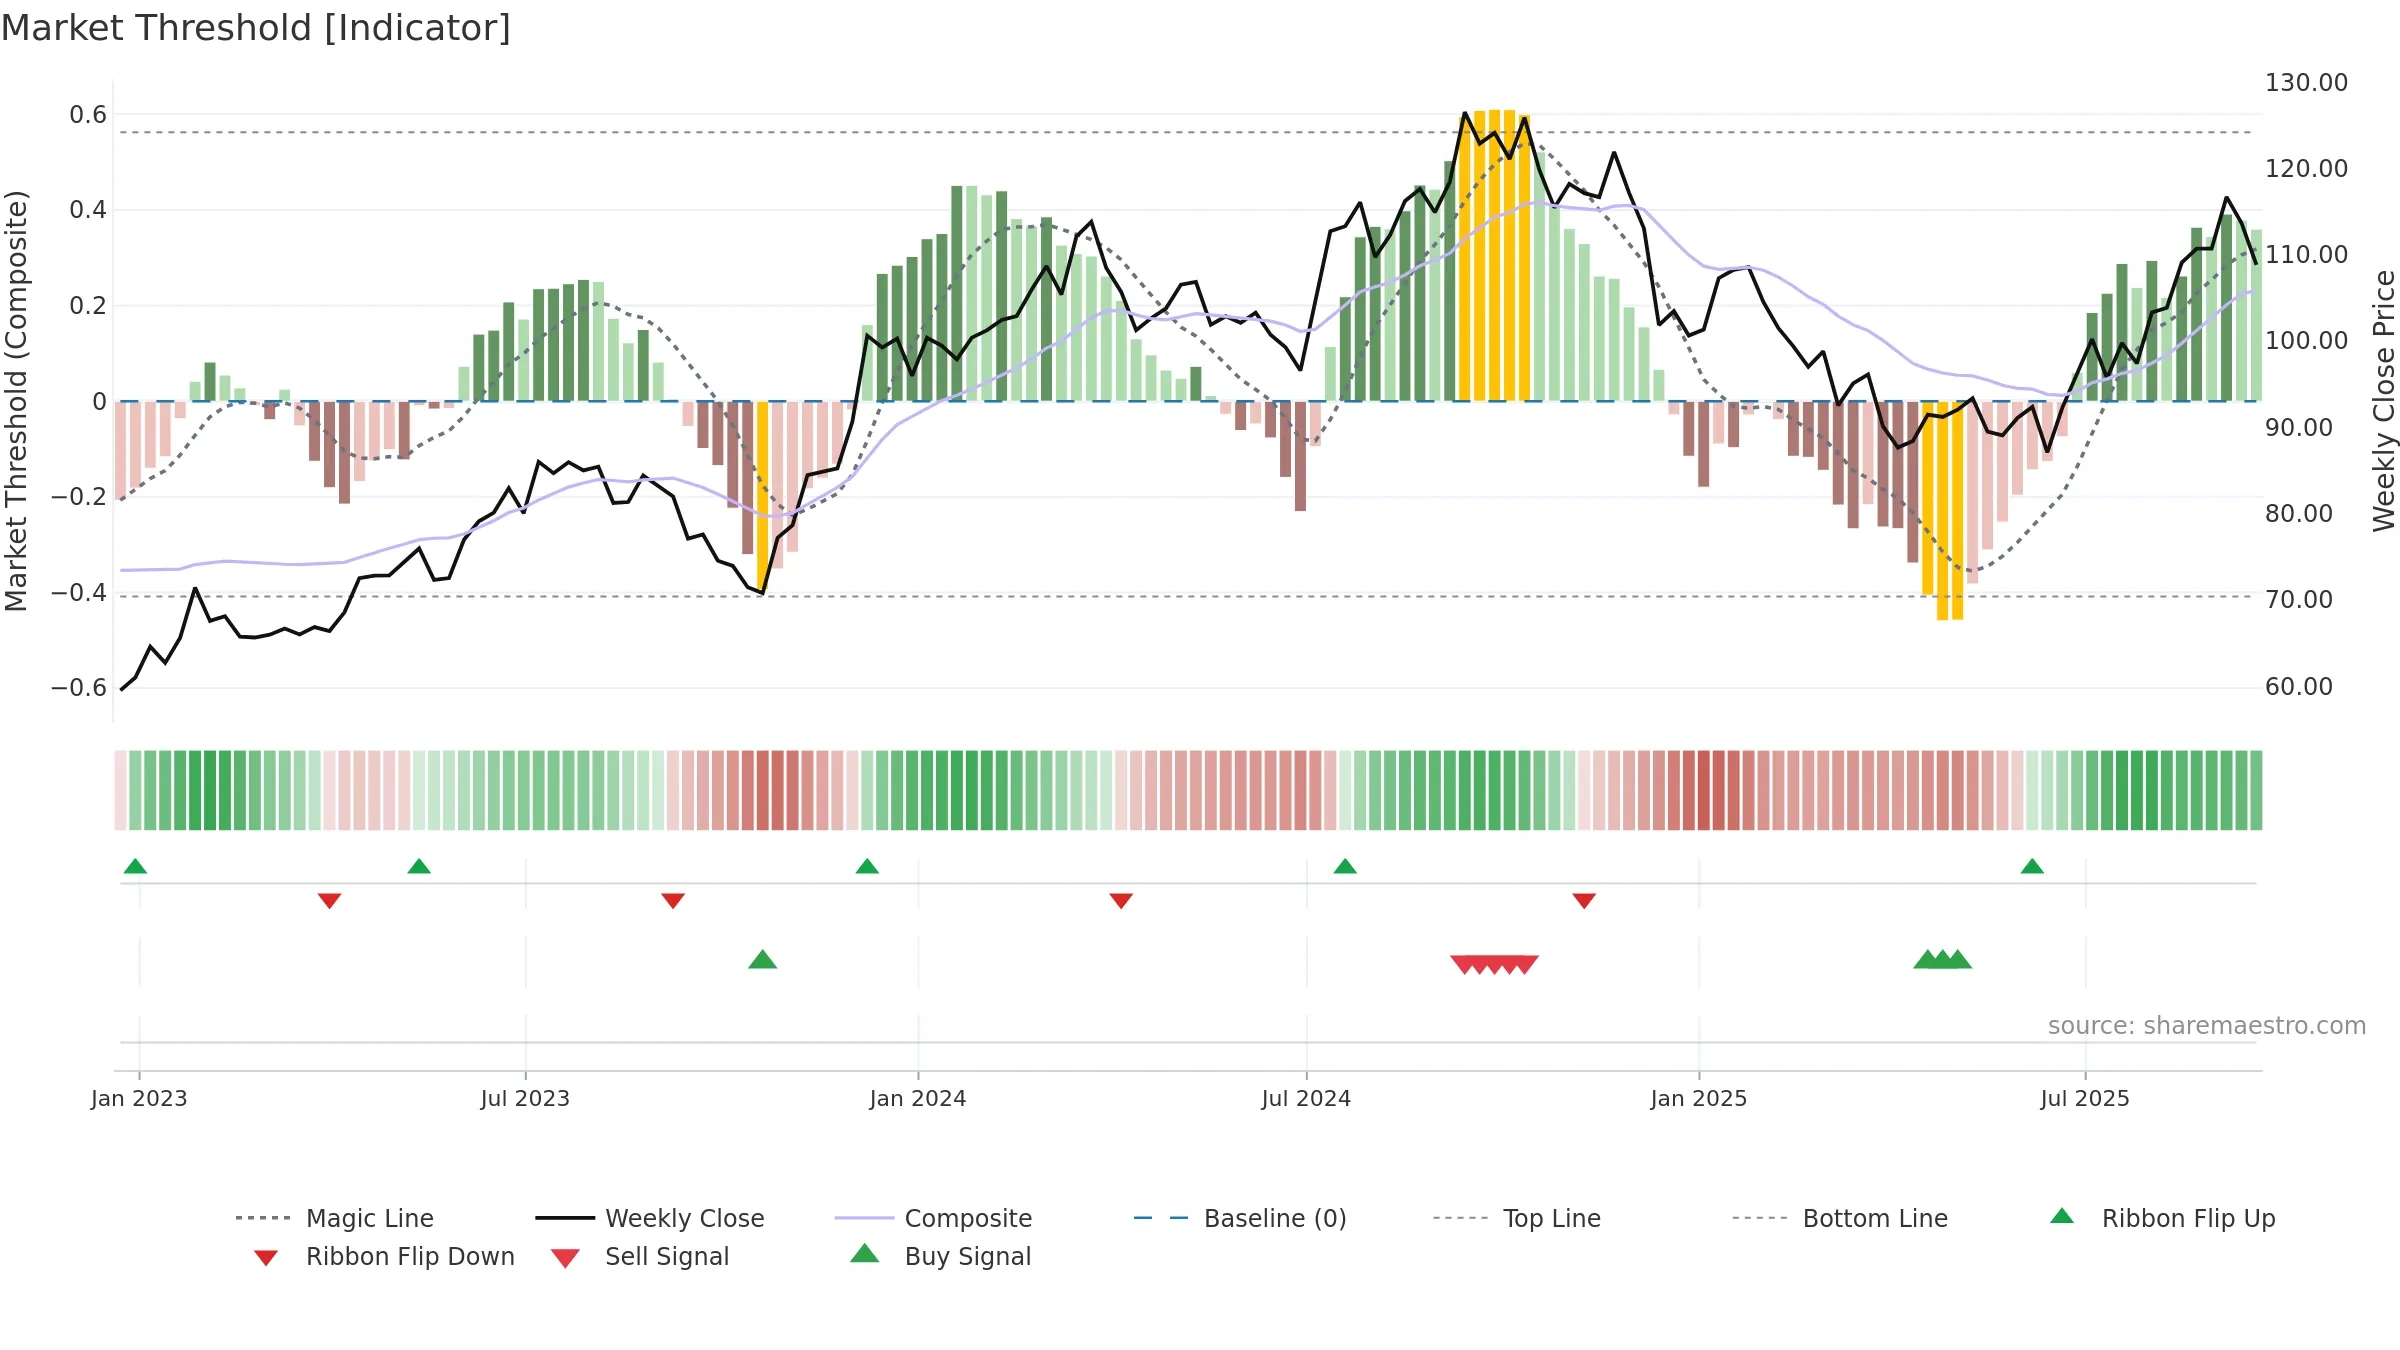Viewport: 2400px width, 1350px height.
Task: Click the green triangle icon beside Ribbon Flip Up
Action: tap(2062, 1216)
